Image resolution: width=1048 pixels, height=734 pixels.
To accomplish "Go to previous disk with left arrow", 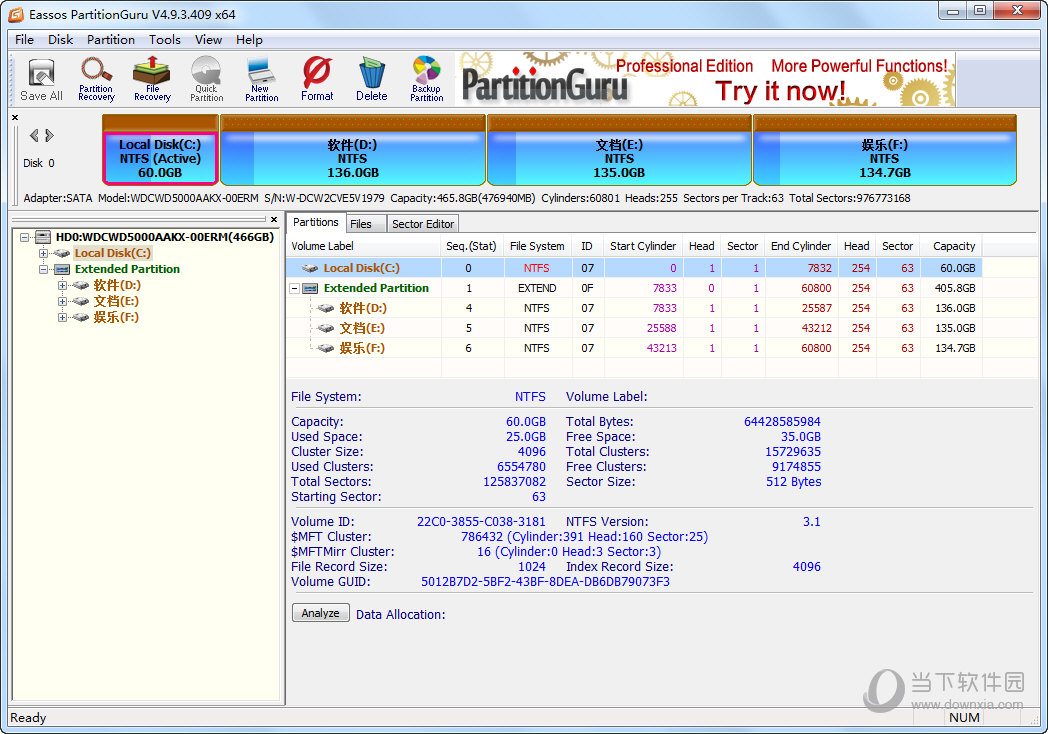I will point(33,136).
